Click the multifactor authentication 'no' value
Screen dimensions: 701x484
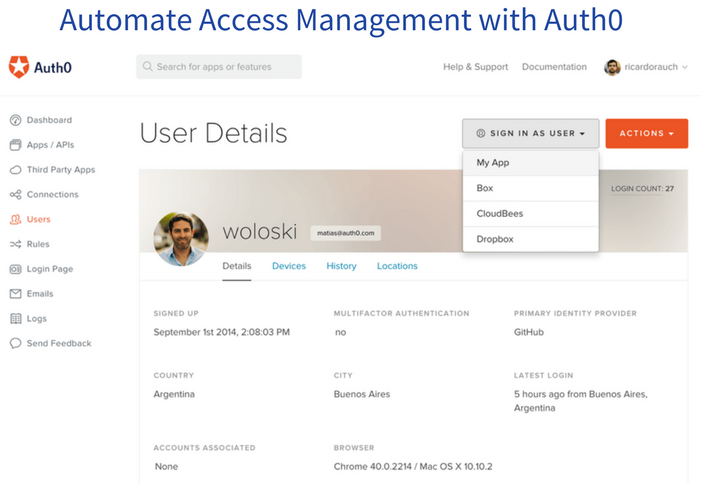click(340, 332)
